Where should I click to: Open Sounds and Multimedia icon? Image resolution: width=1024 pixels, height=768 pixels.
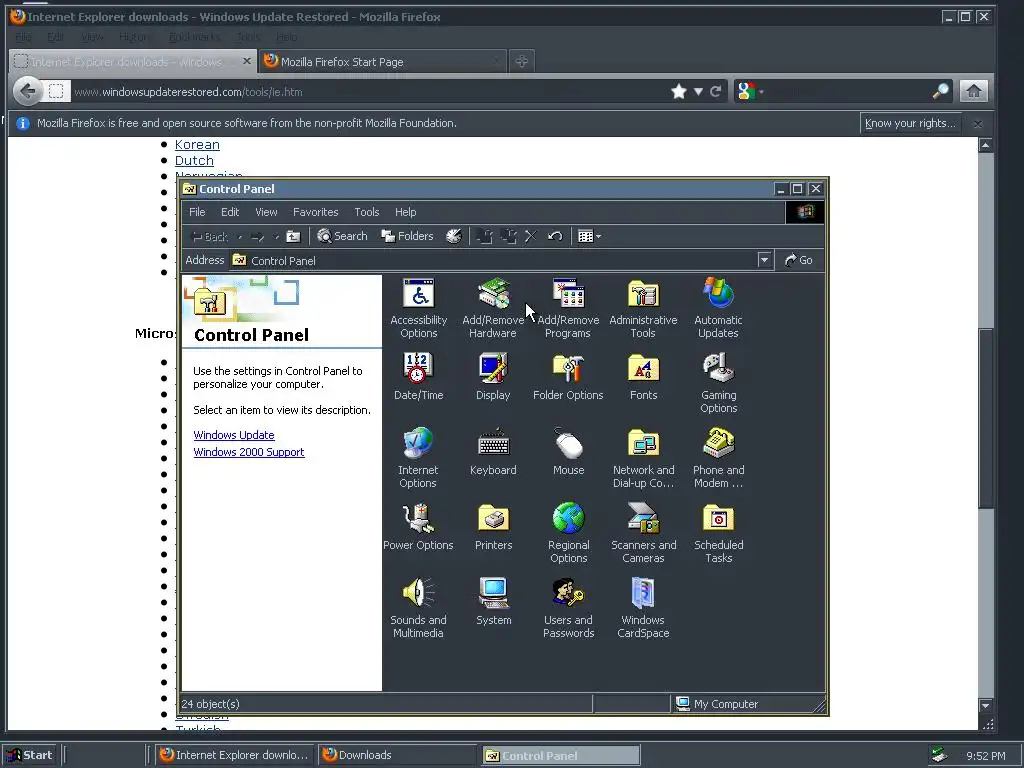coord(418,609)
